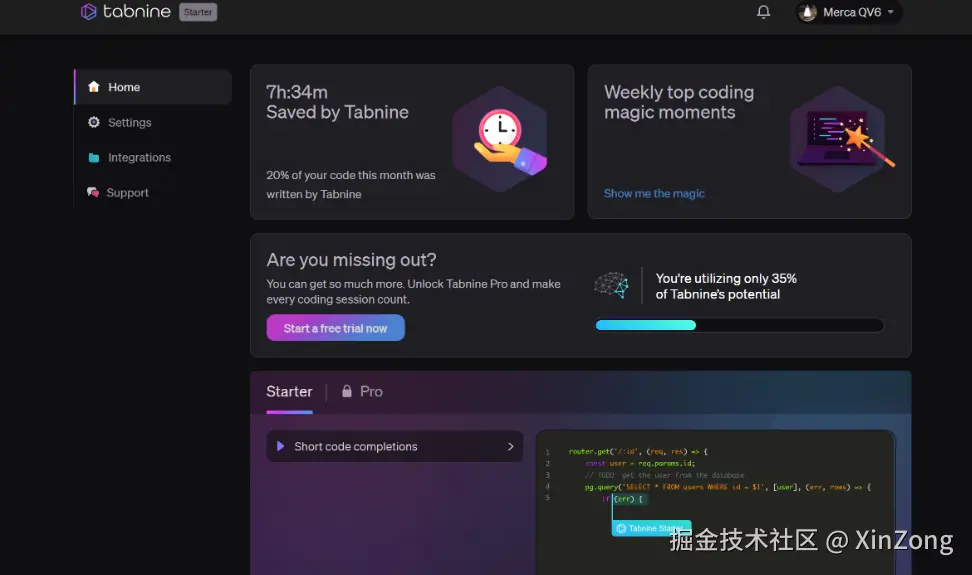972x575 pixels.
Task: Click the brain network icon
Action: pos(611,285)
